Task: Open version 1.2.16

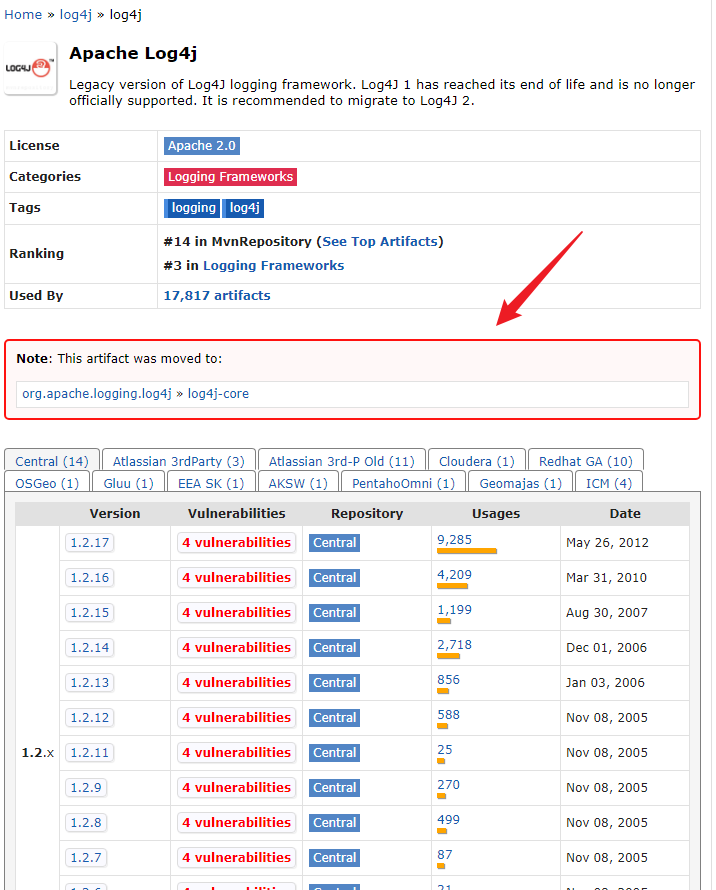Action: (90, 578)
